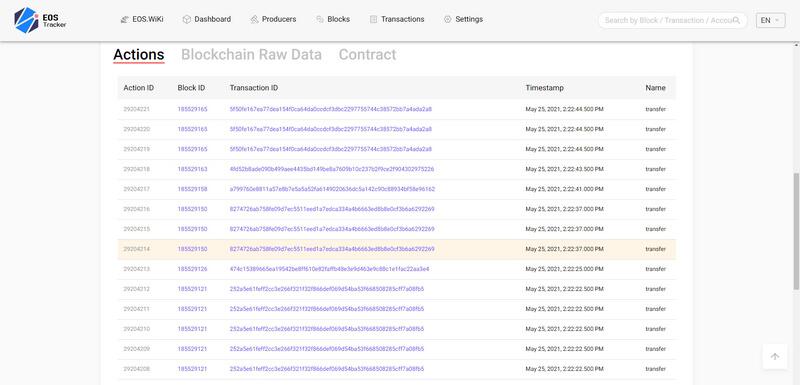The width and height of the screenshot is (800, 385).
Task: Click the icon beside Producers
Action: click(255, 19)
